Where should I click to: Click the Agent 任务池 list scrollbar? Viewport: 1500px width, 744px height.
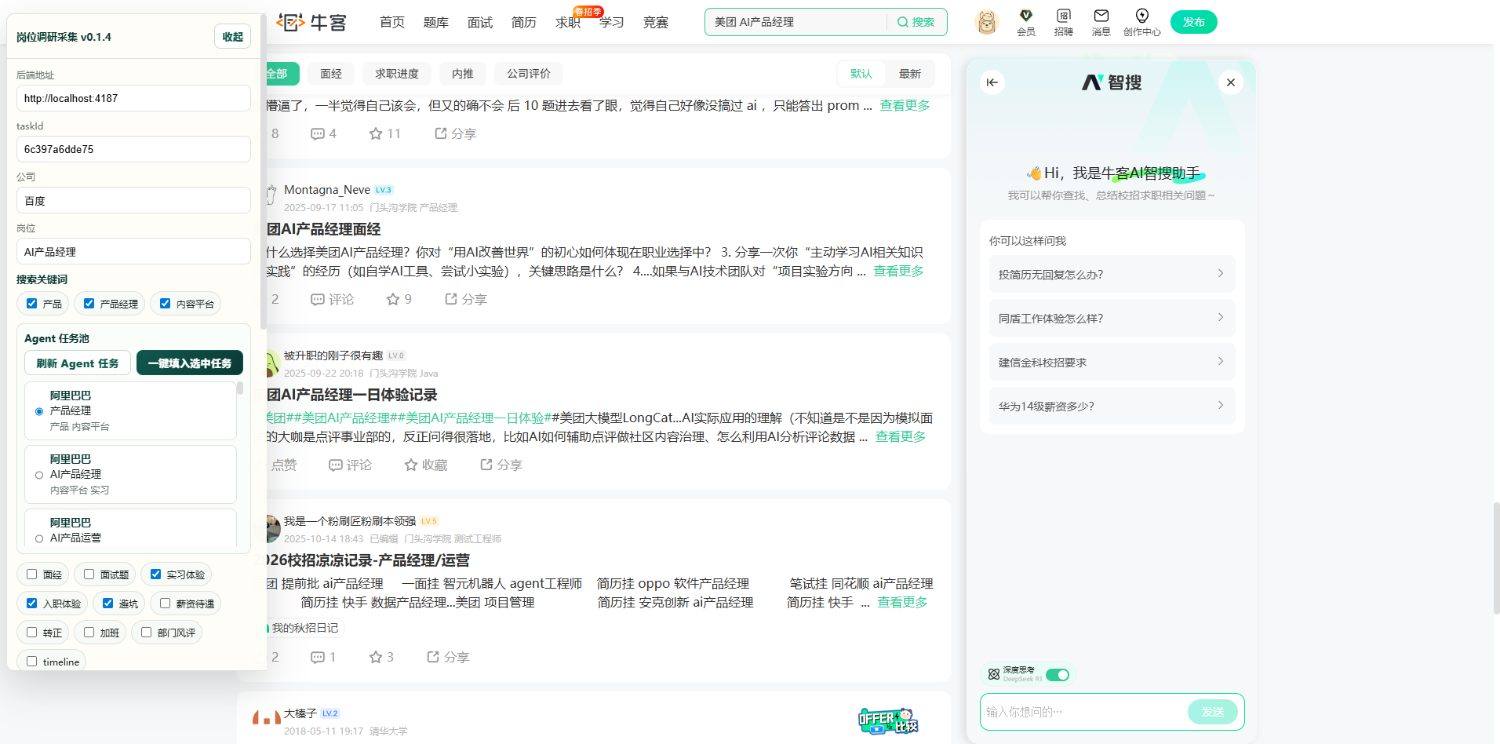coord(240,388)
